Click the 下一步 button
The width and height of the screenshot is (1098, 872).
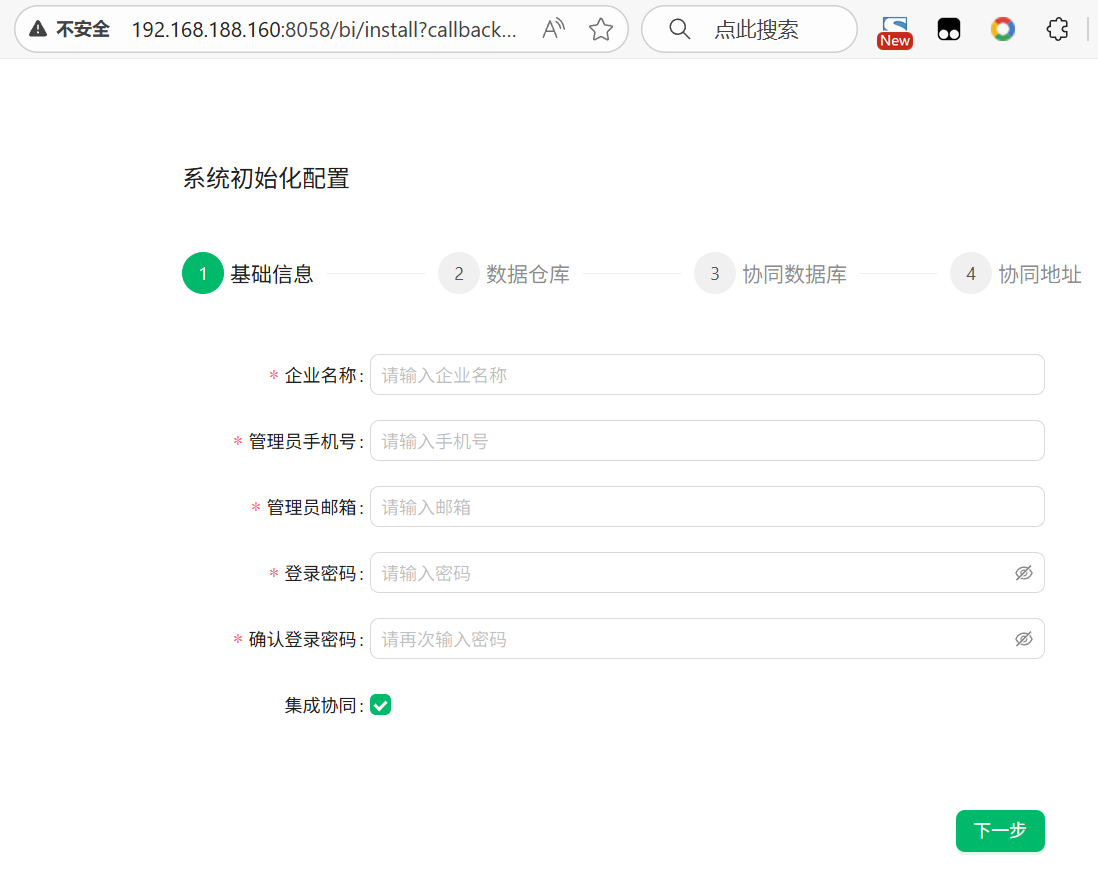tap(1000, 831)
